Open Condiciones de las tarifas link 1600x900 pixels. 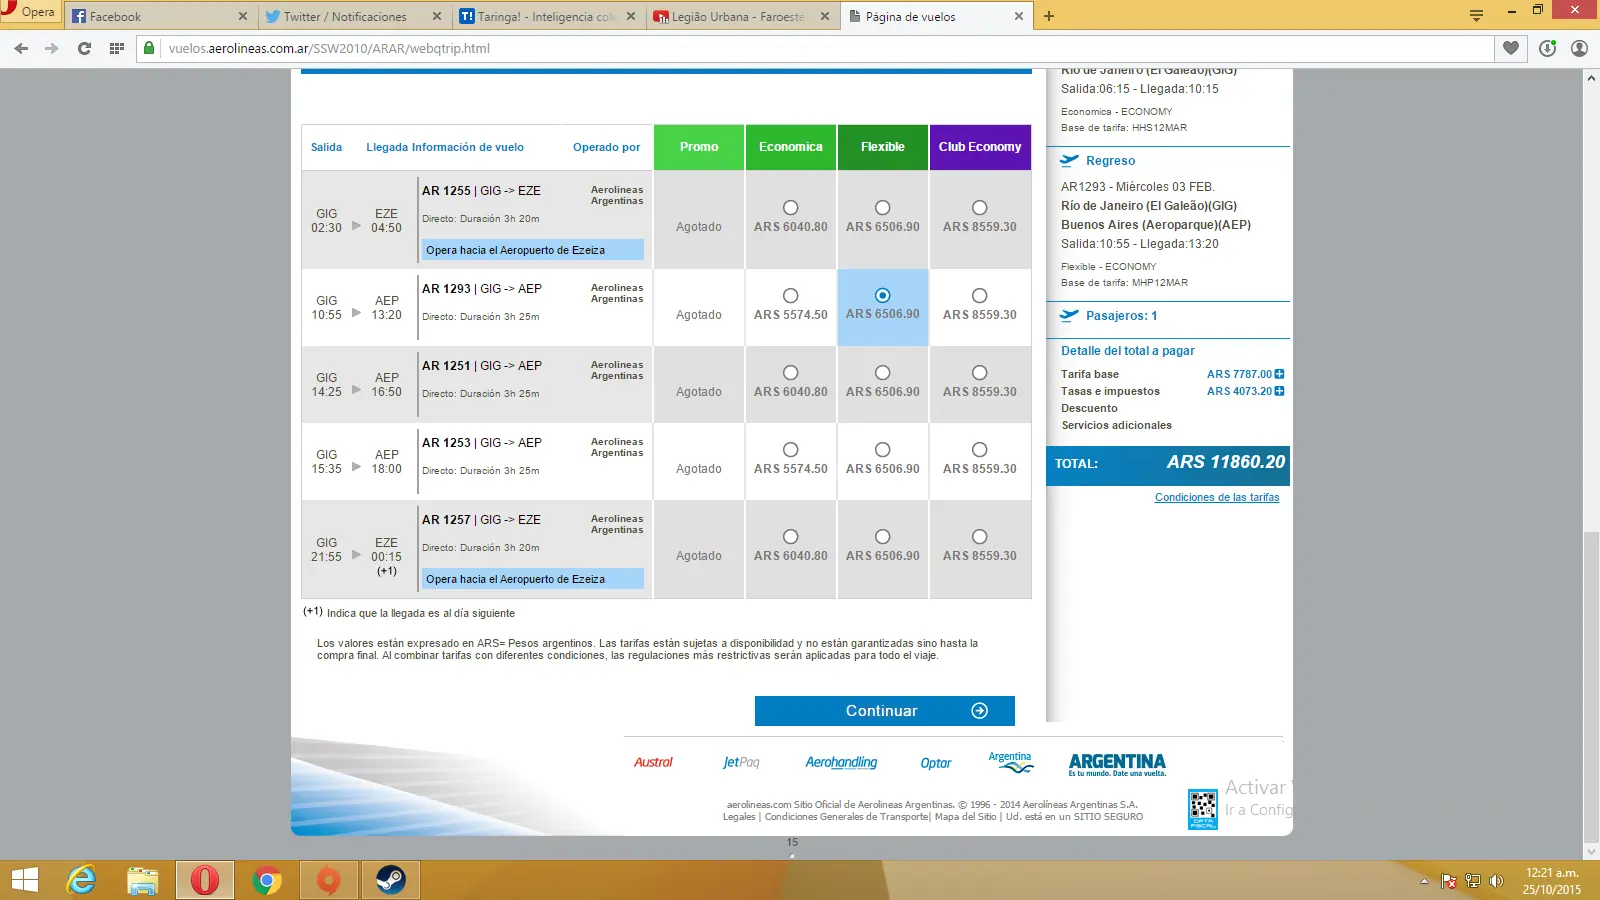tap(1217, 497)
